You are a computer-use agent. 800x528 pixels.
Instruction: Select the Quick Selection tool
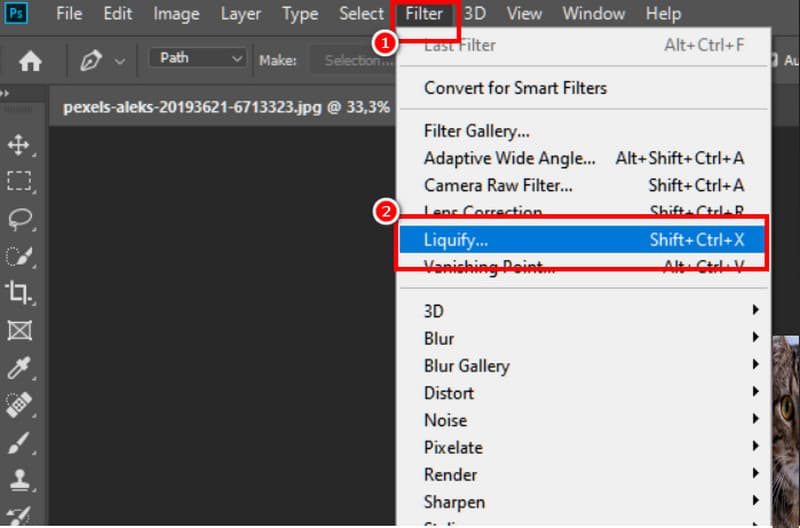point(19,256)
